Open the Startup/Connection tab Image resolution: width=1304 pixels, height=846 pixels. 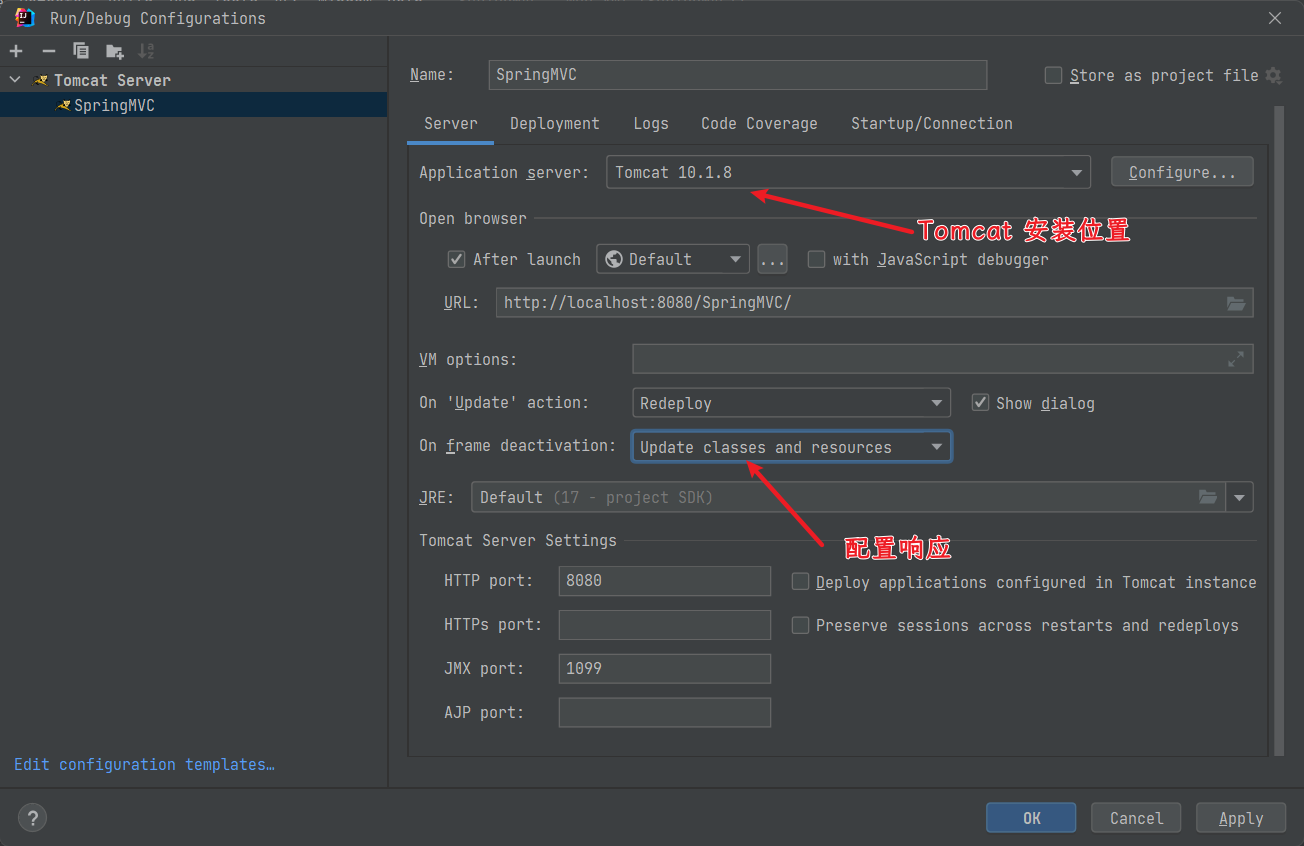pyautogui.click(x=931, y=124)
